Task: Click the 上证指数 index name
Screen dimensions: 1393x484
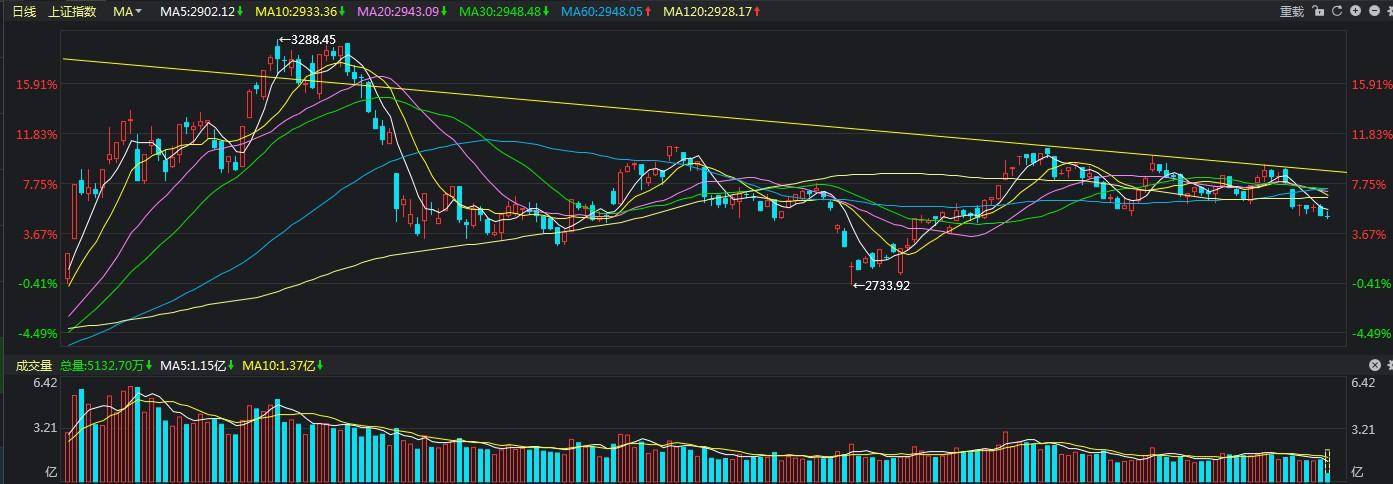Action: 73,11
